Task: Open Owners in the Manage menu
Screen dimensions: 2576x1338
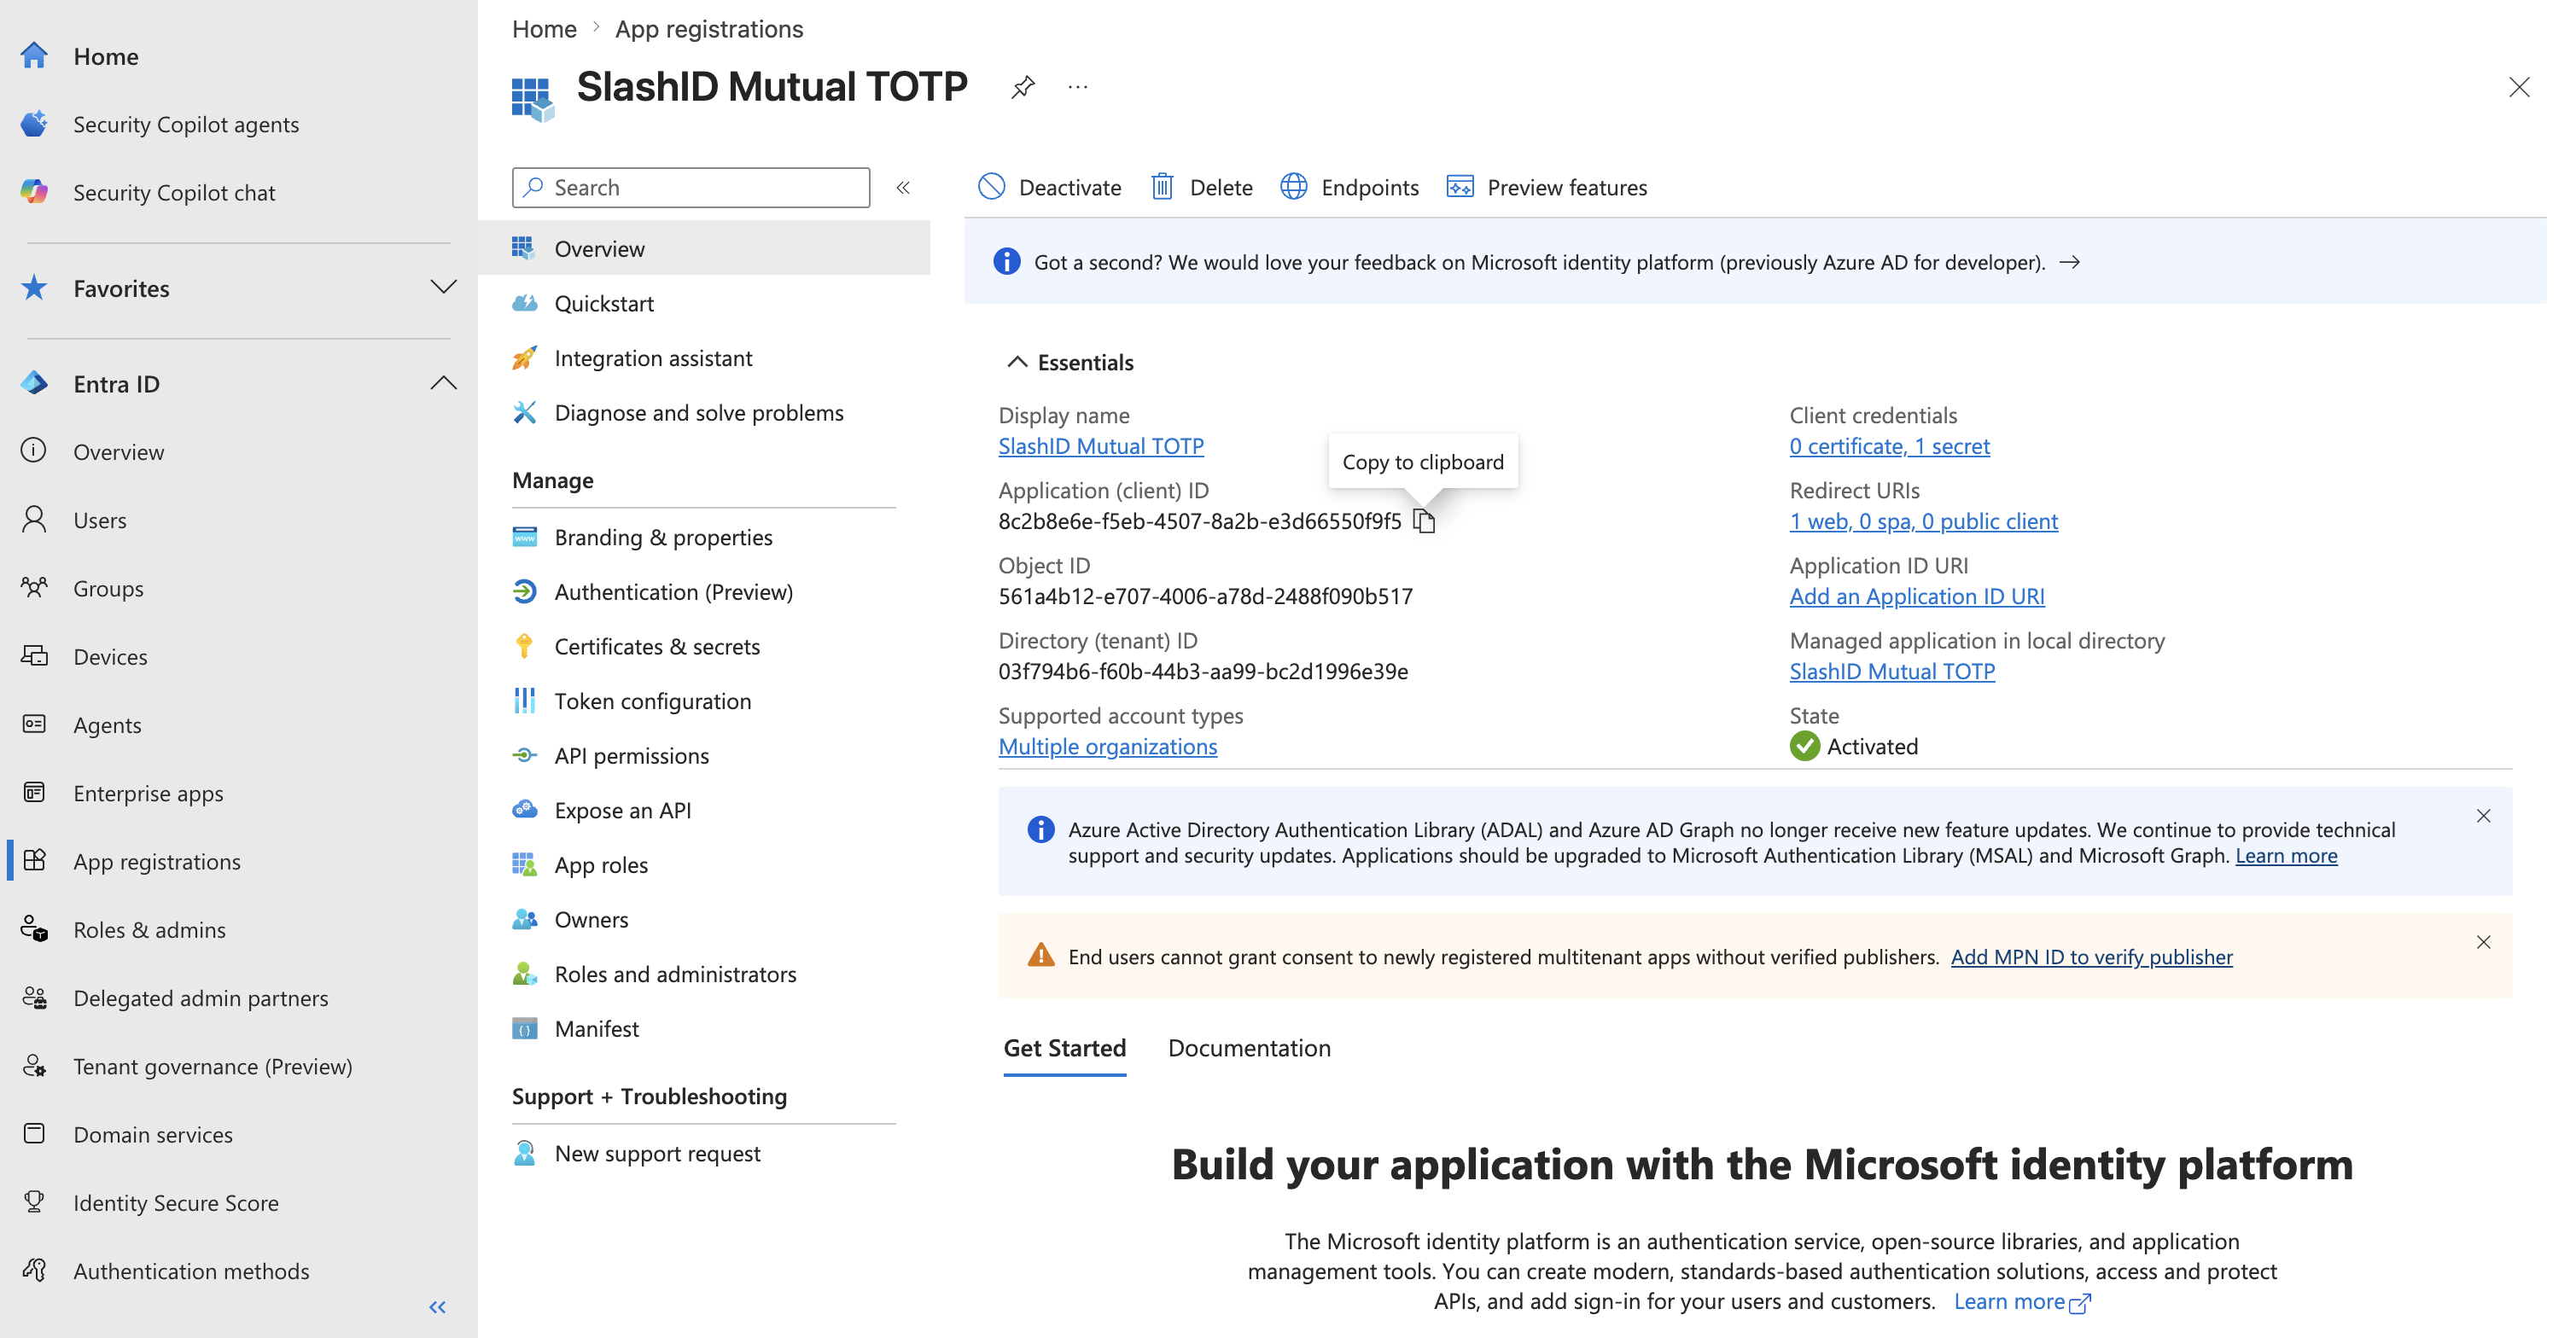Action: point(591,919)
